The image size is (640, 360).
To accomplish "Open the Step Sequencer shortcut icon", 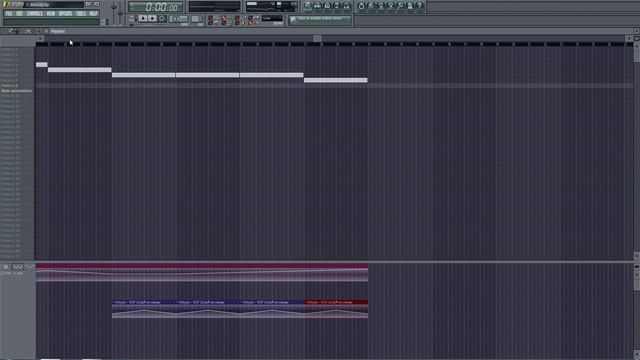I will pyautogui.click(x=318, y=6).
